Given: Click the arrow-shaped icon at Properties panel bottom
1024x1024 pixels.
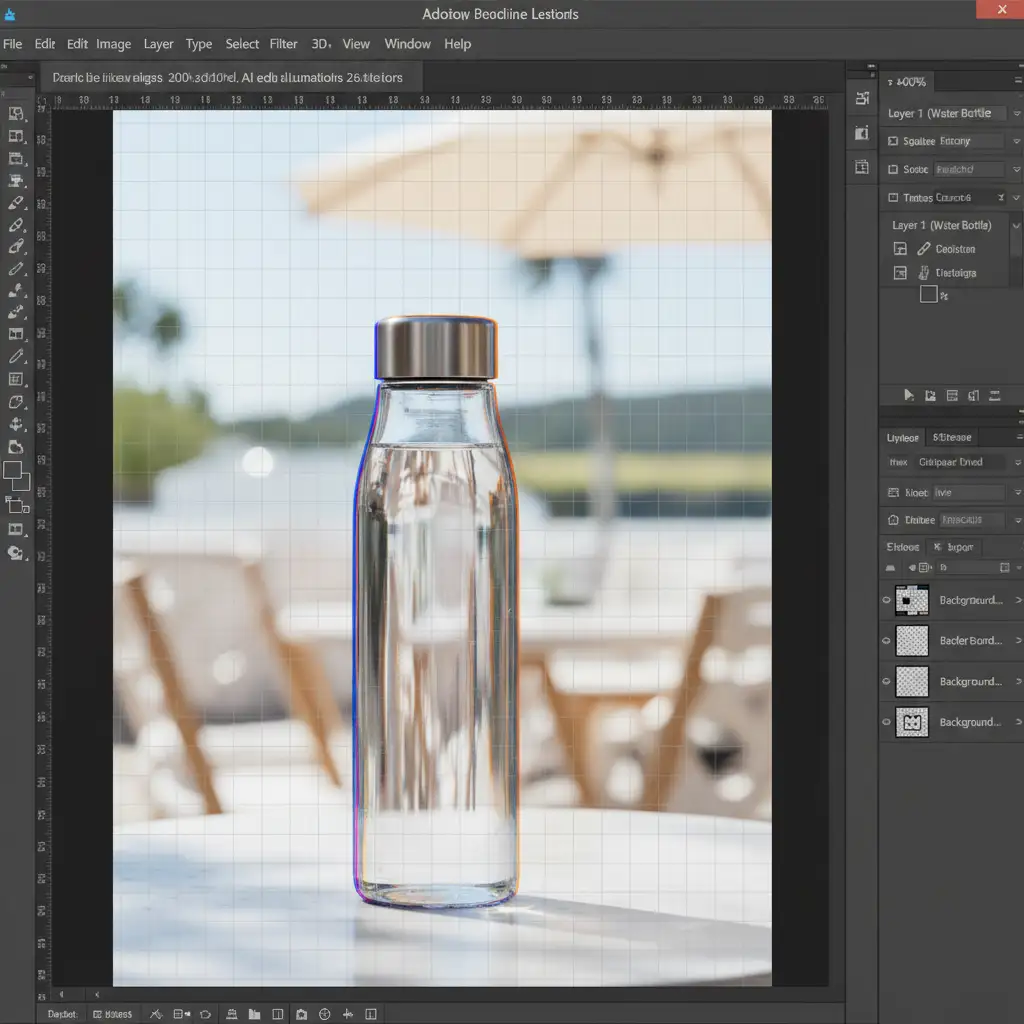Looking at the screenshot, I should click(x=908, y=396).
